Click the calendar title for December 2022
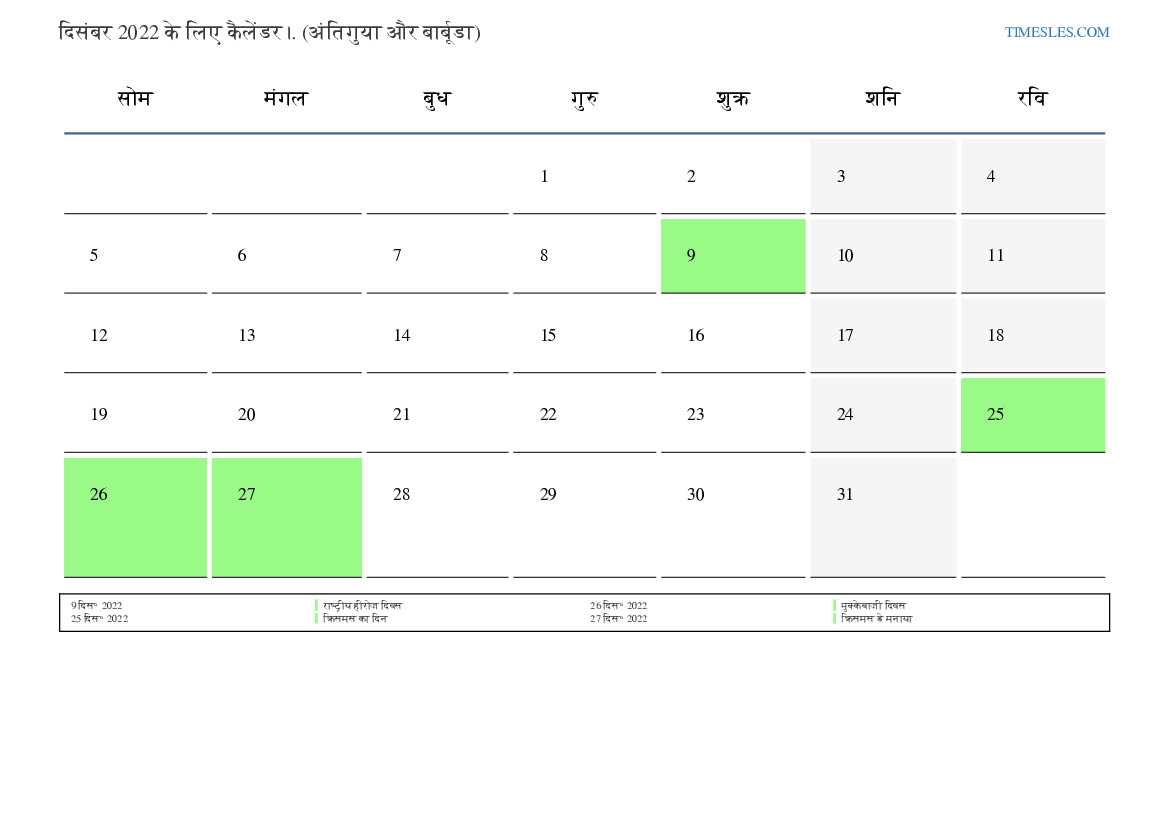The height and width of the screenshot is (827, 1169). tap(270, 32)
